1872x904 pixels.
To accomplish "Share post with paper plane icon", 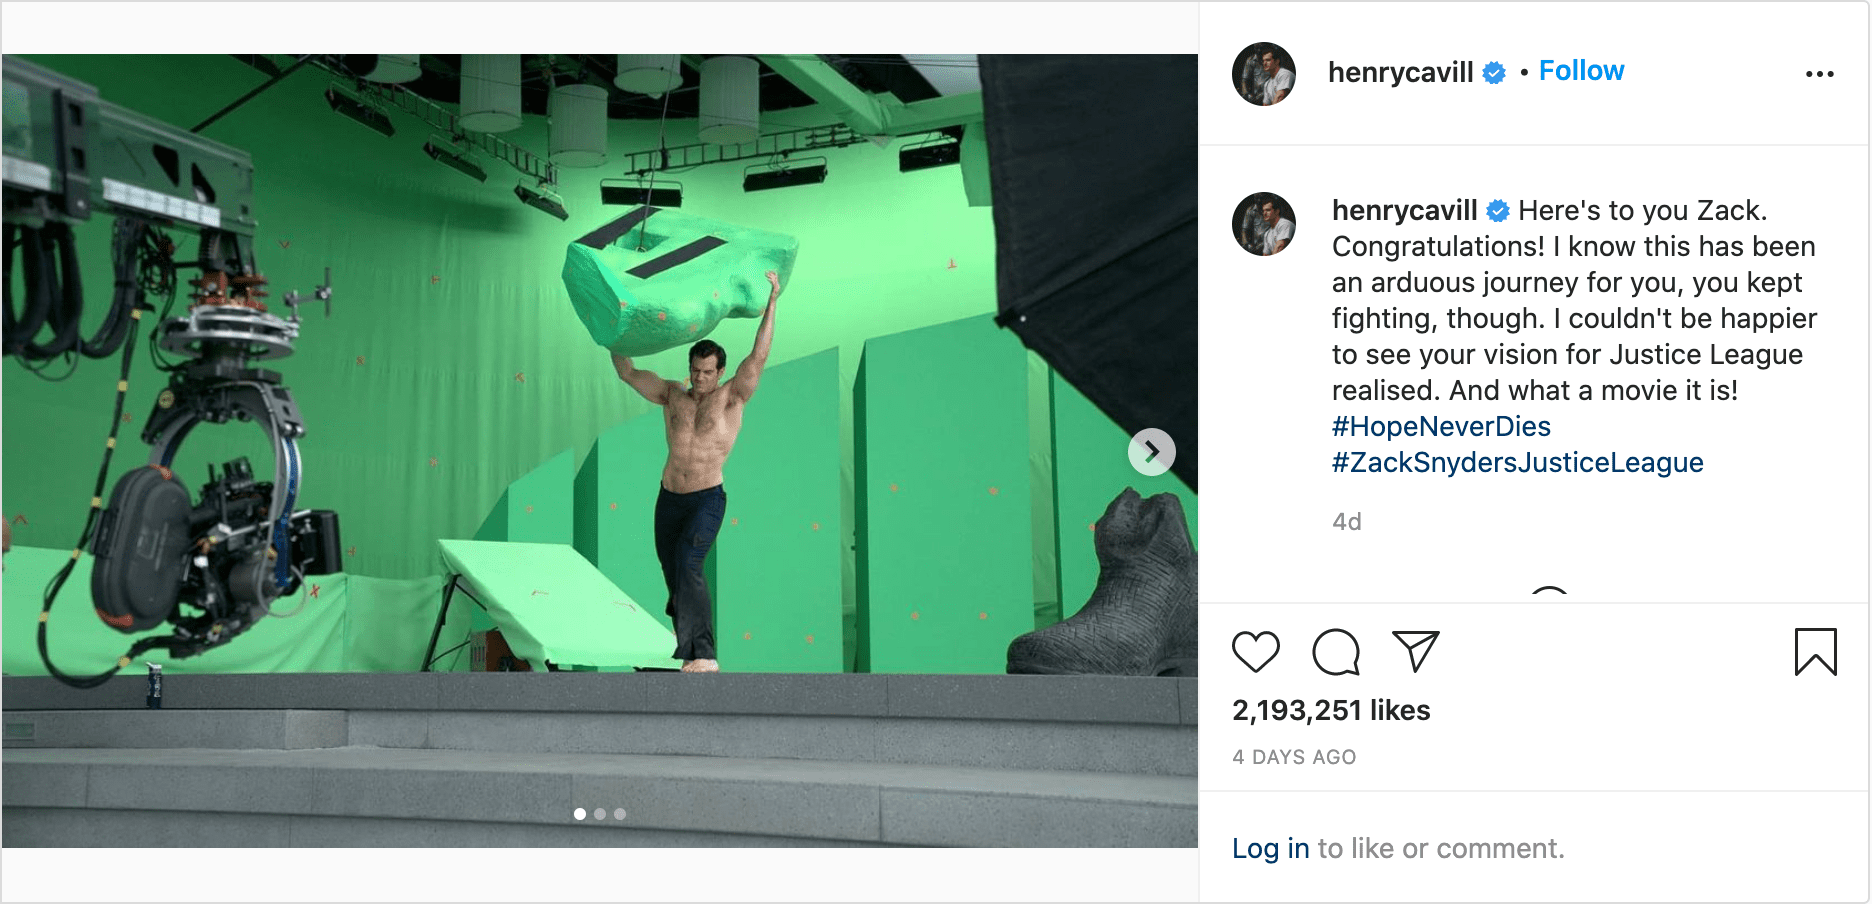I will 1415,652.
